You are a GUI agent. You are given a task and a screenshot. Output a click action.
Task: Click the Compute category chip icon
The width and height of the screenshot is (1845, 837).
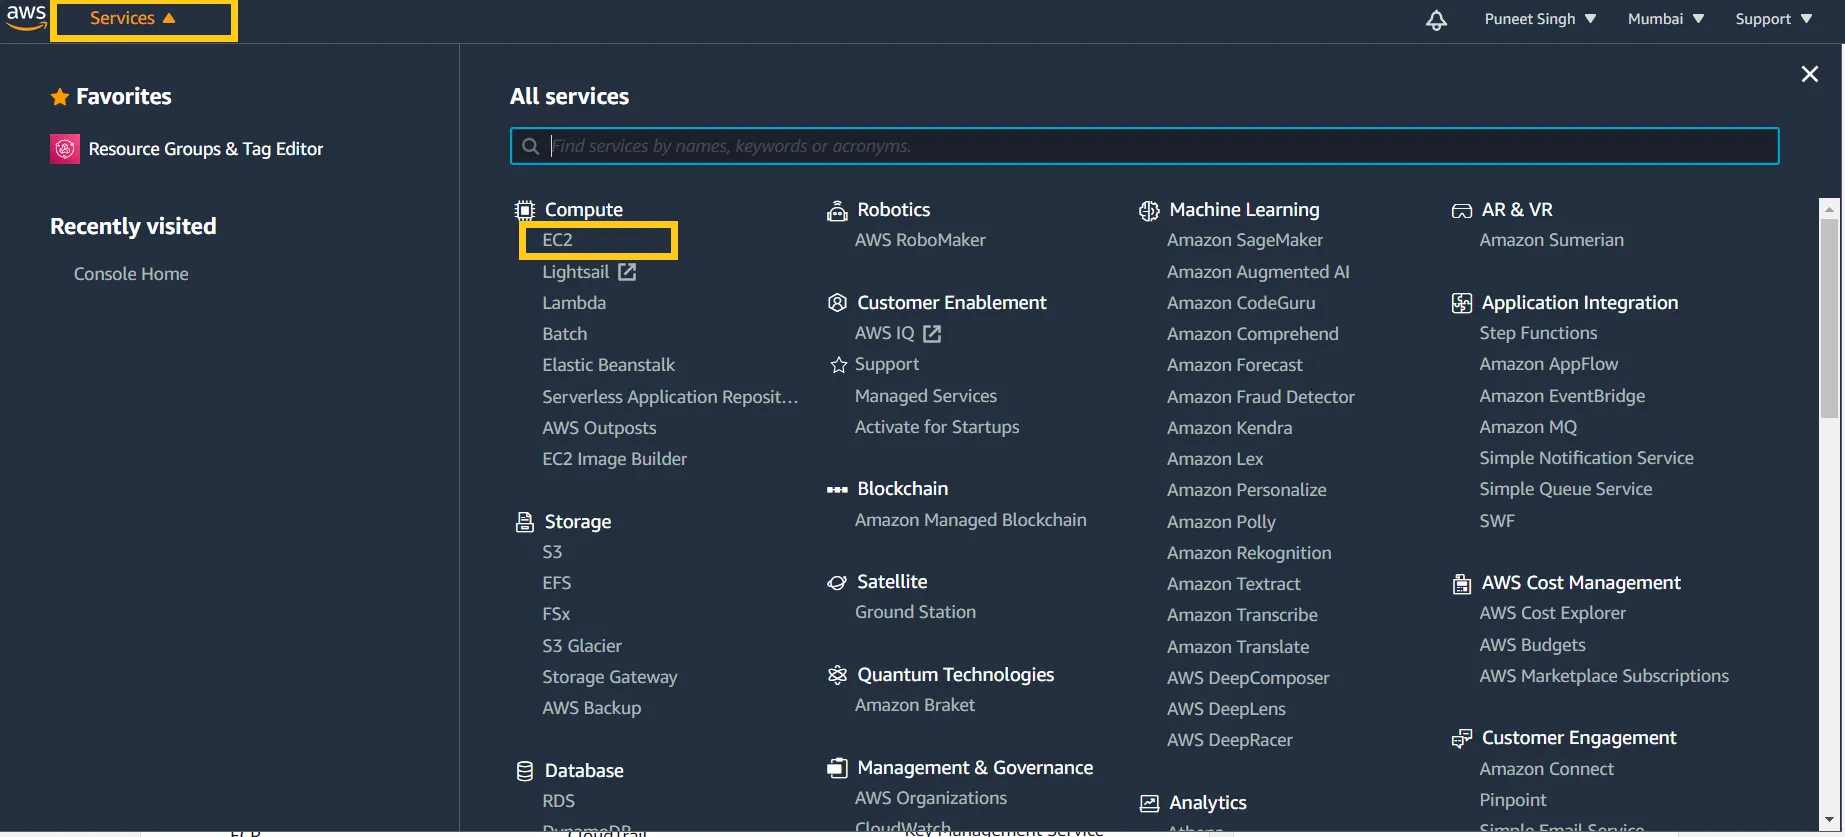pyautogui.click(x=525, y=210)
